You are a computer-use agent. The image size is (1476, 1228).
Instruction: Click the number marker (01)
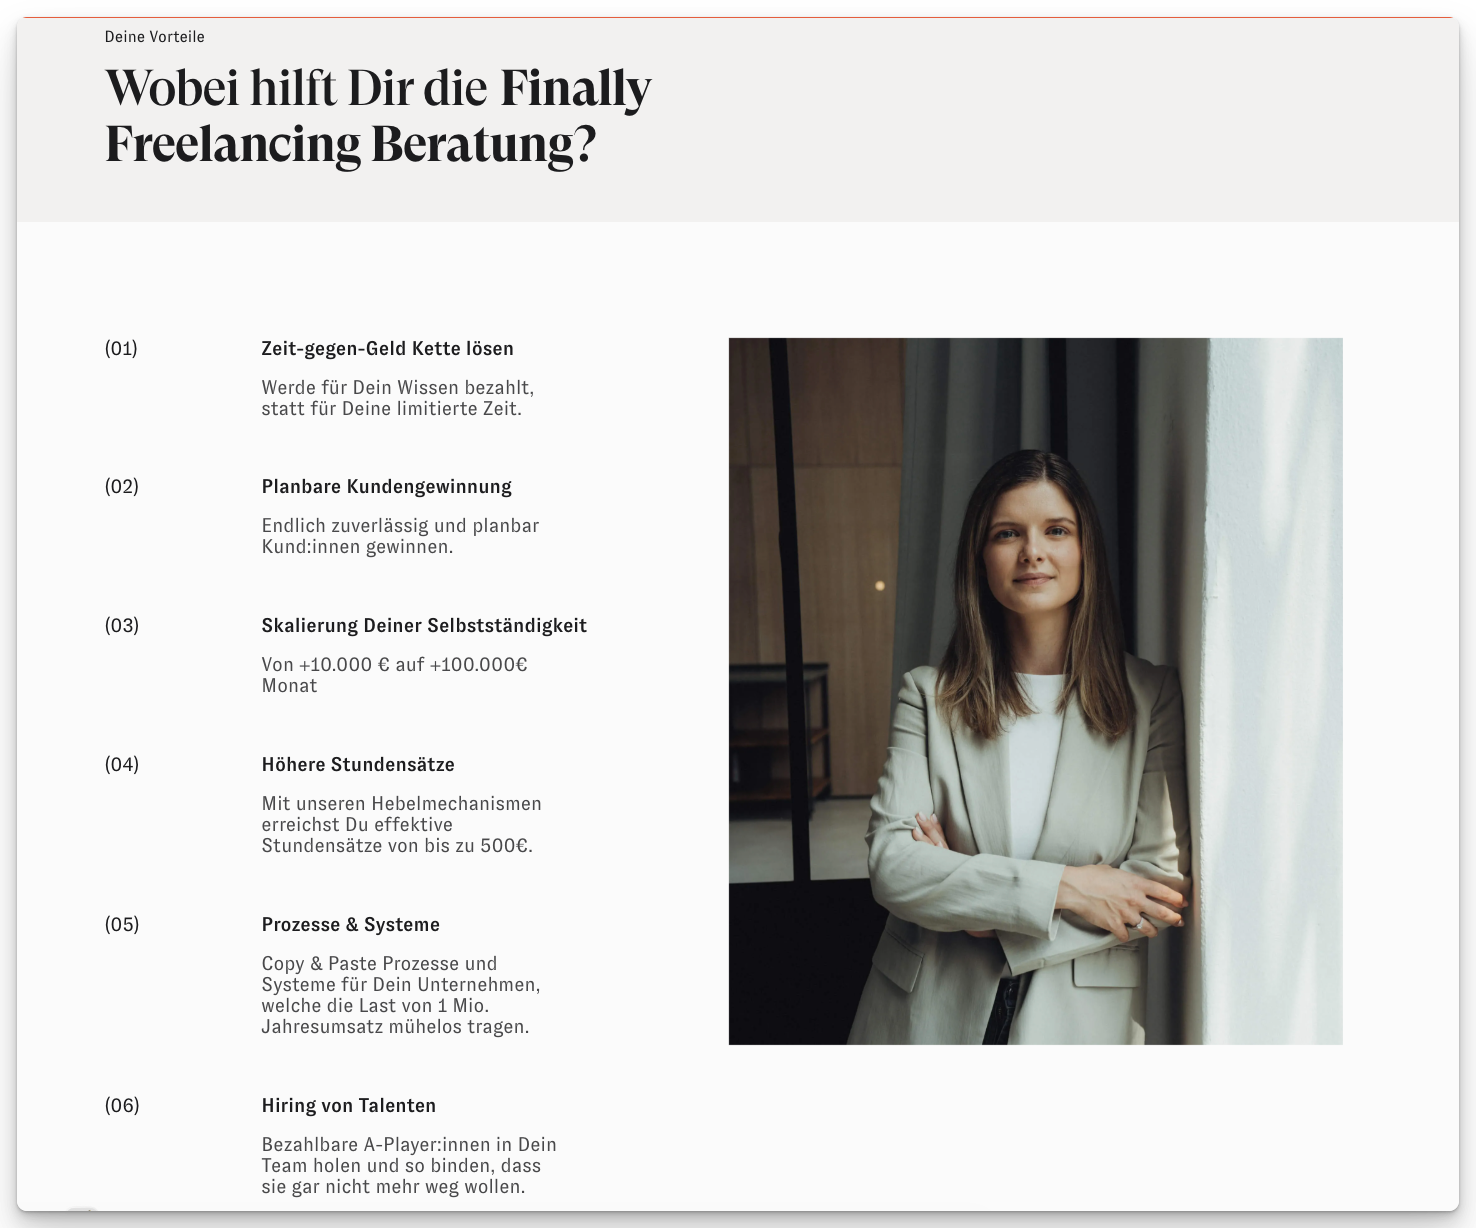[x=121, y=349]
